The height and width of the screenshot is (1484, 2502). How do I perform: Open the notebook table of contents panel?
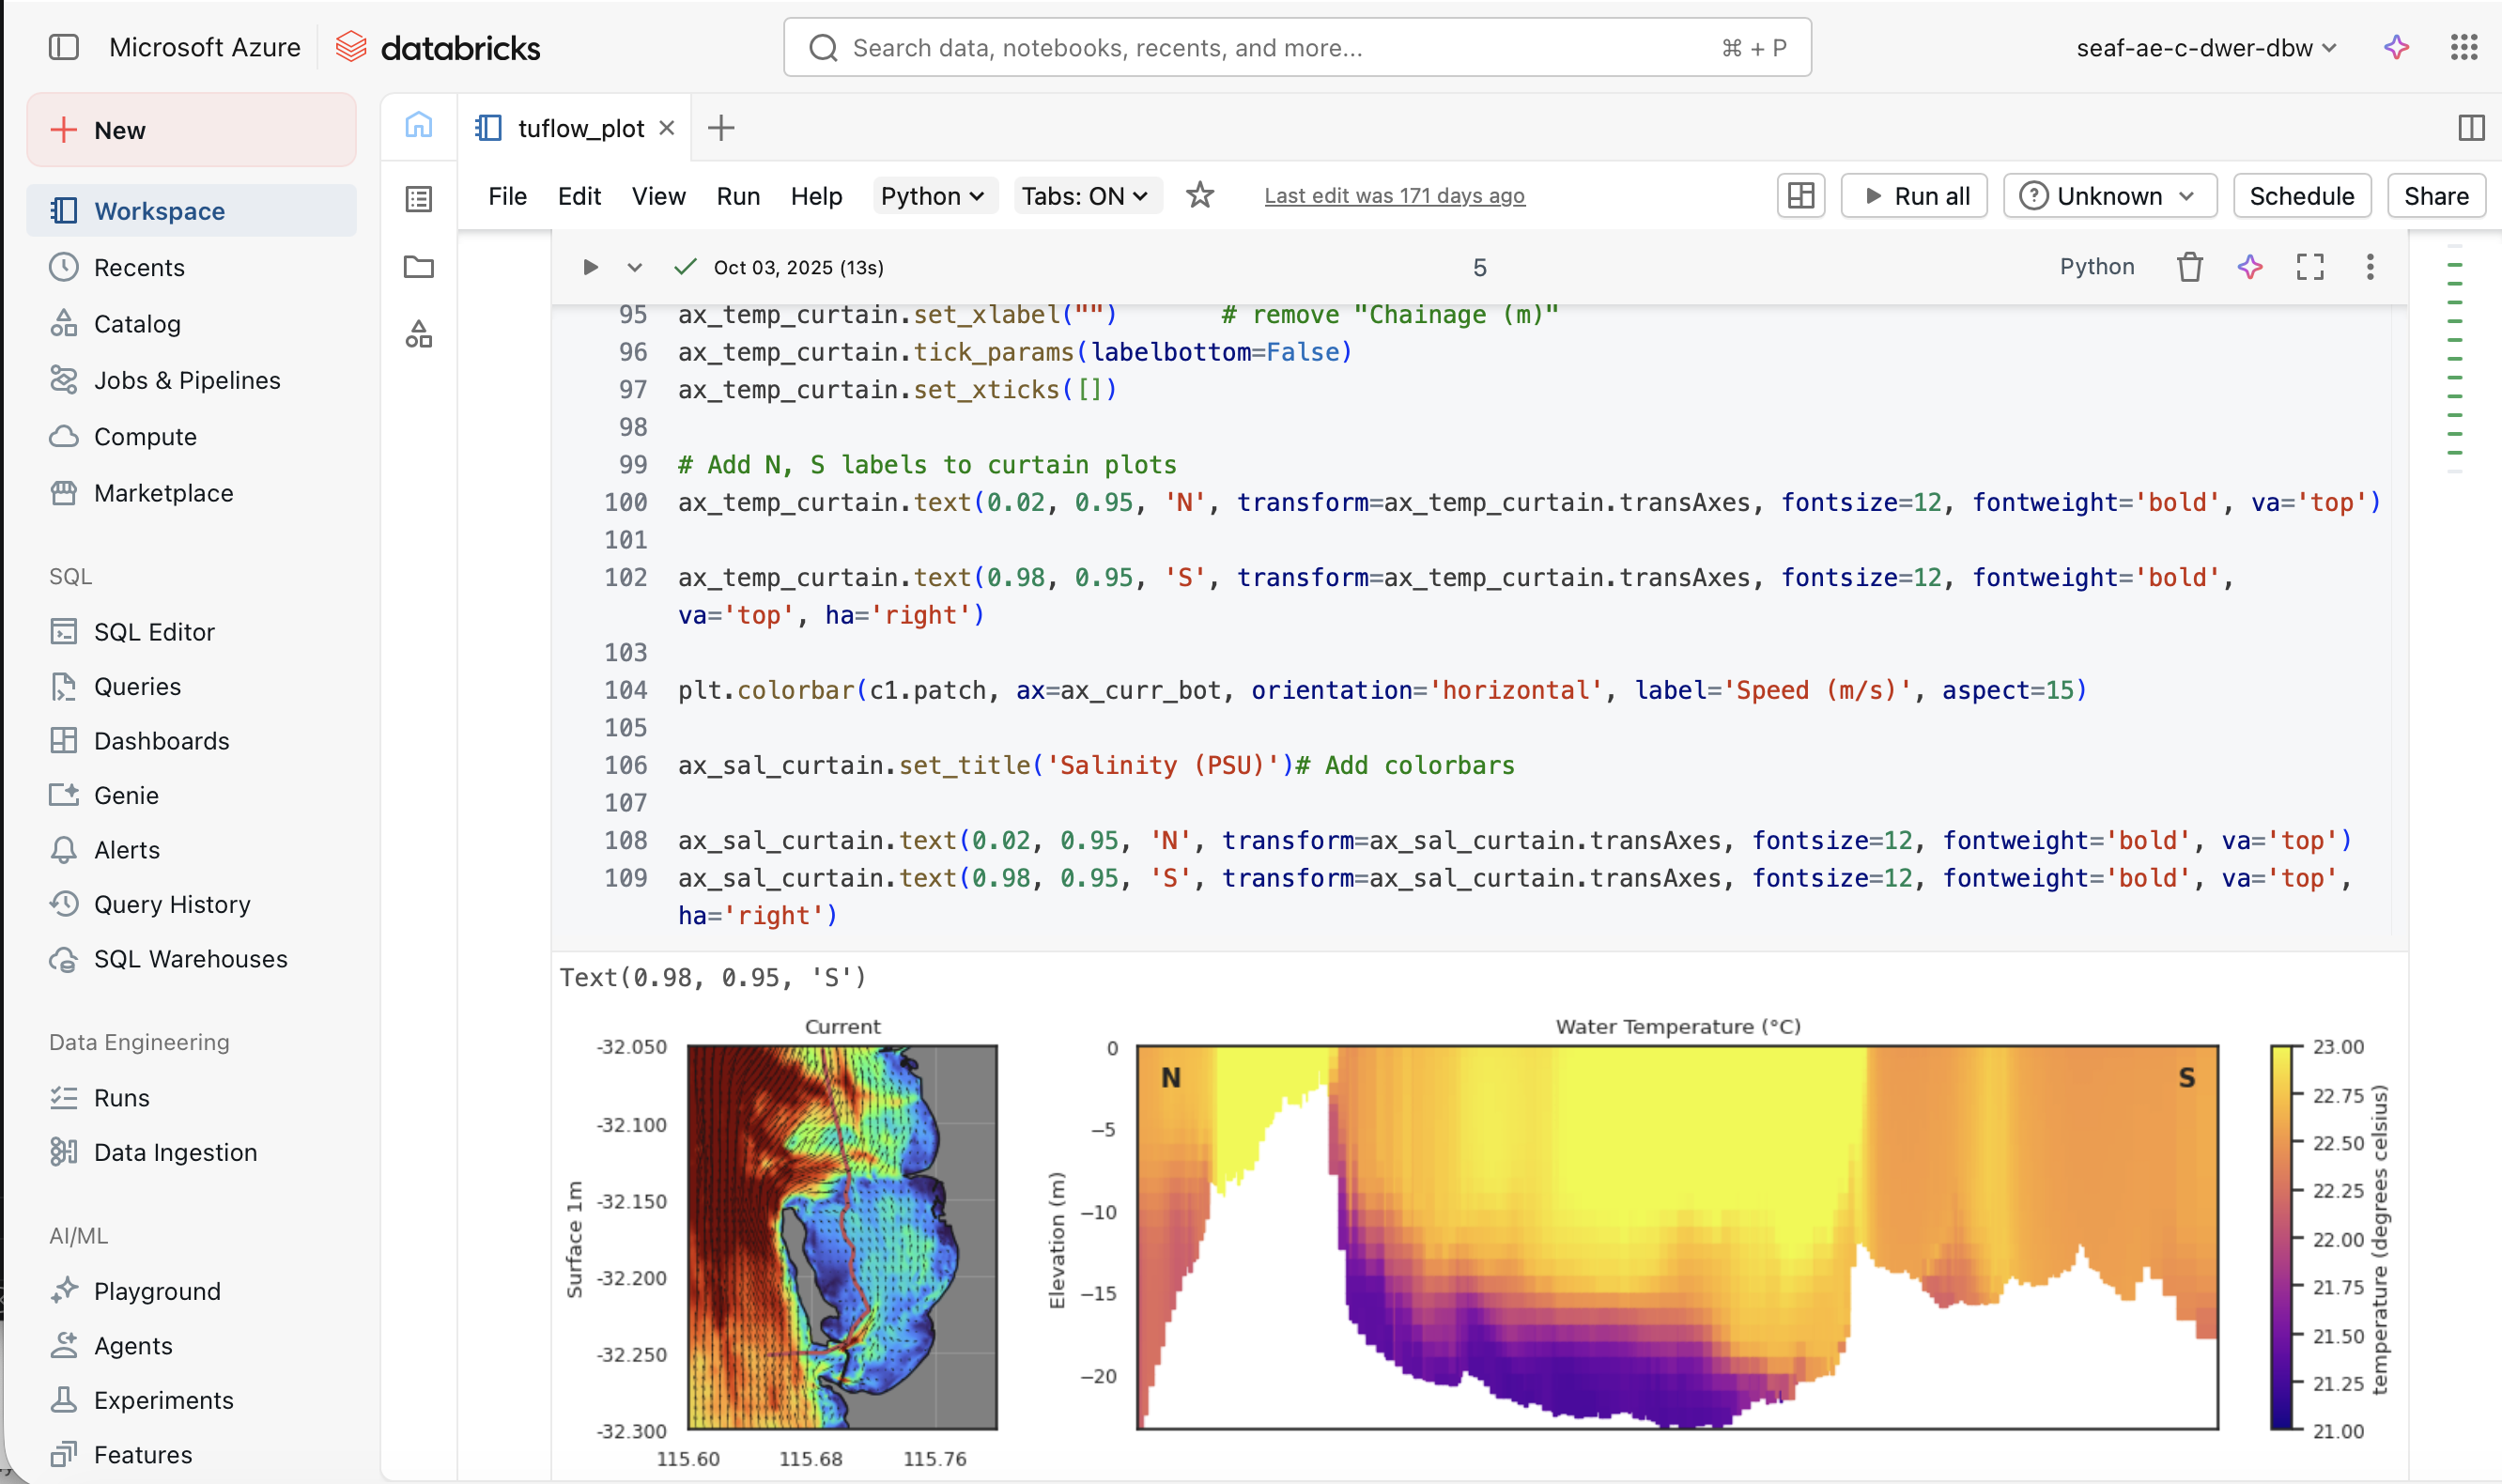point(418,198)
